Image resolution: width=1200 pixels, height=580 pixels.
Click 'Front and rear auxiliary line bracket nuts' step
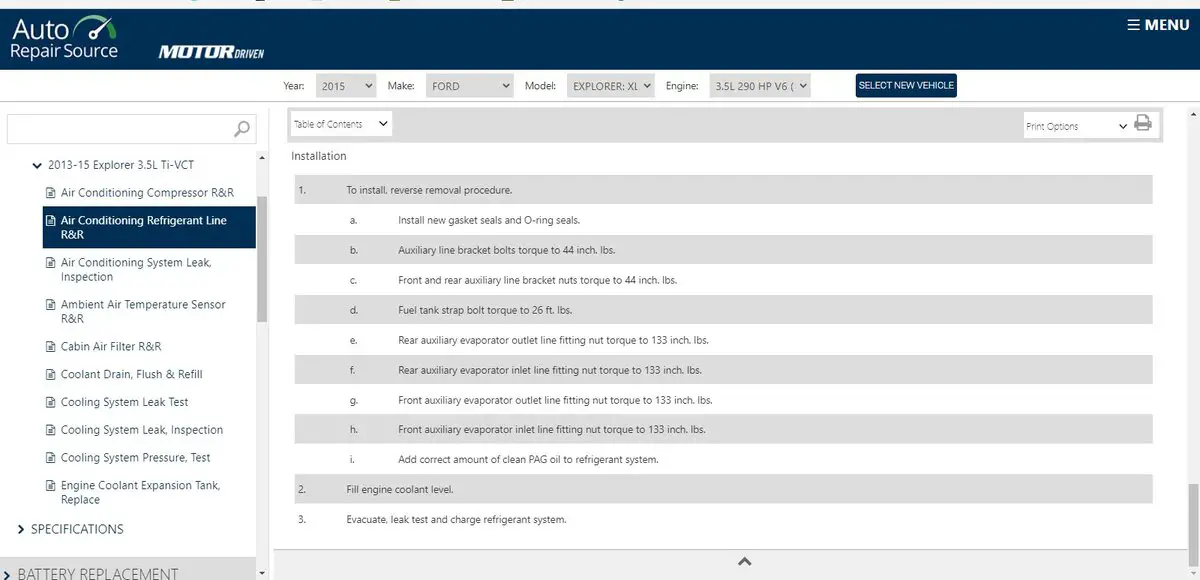coord(537,280)
